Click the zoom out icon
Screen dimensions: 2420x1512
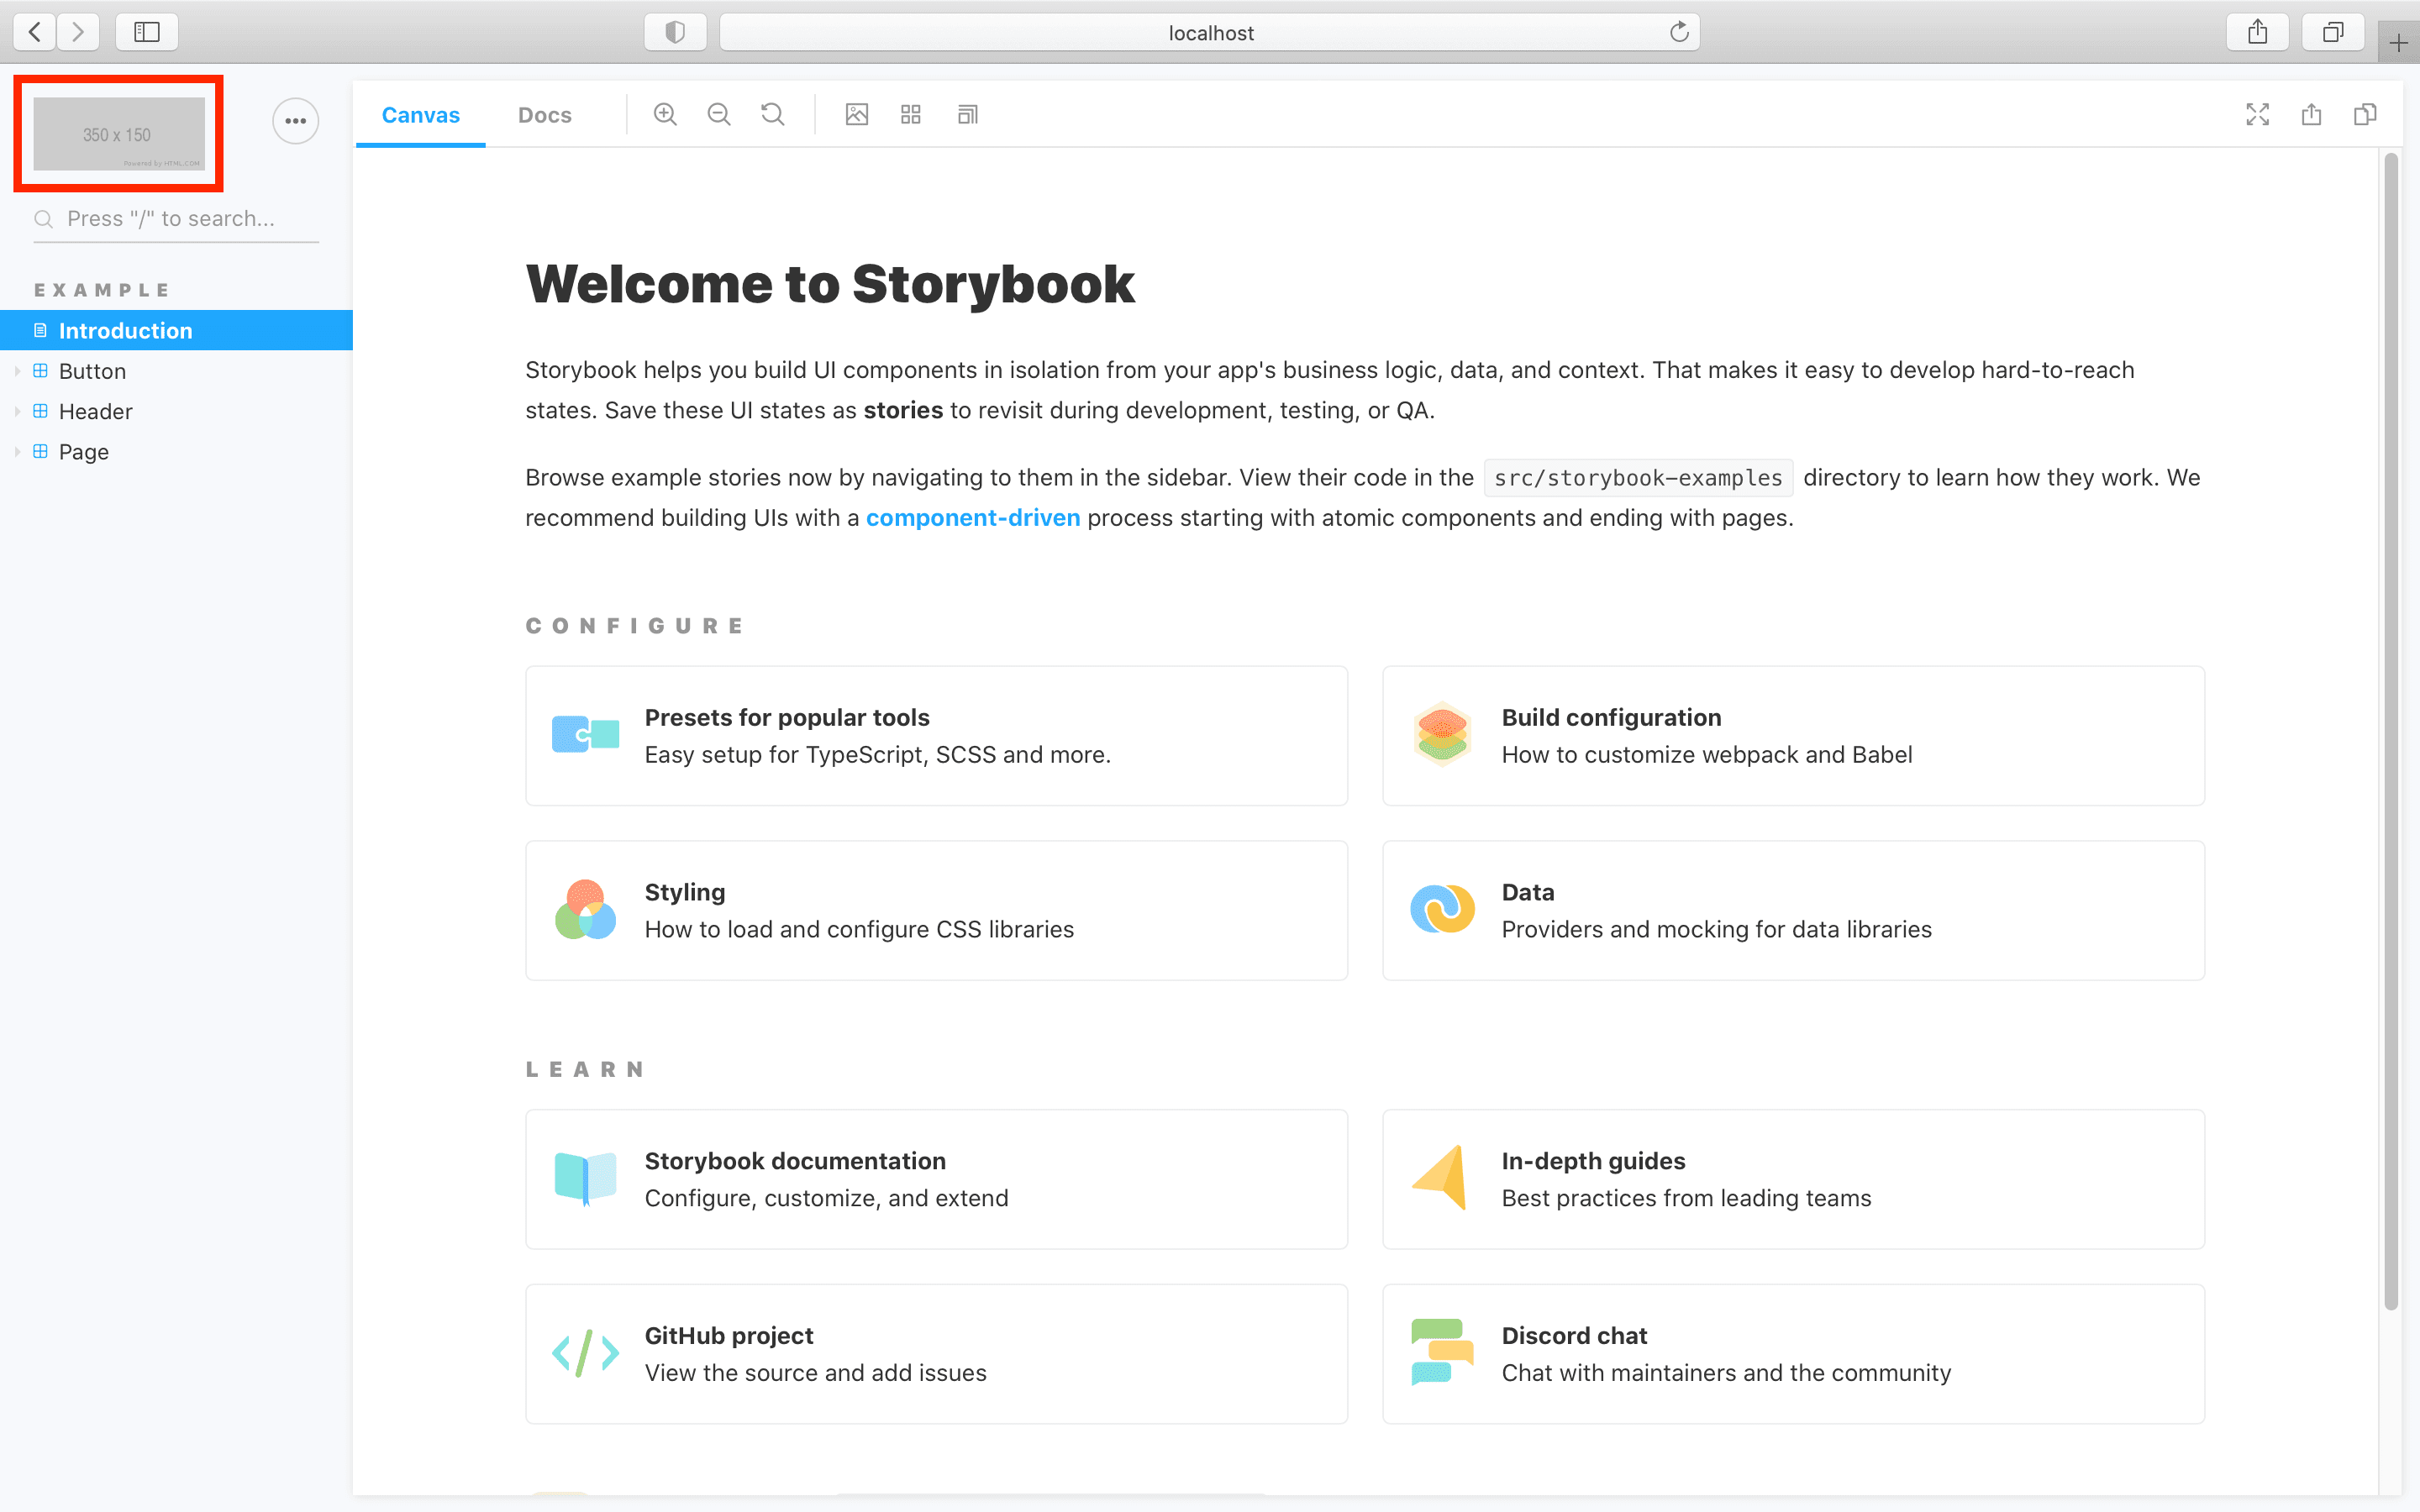coord(719,113)
